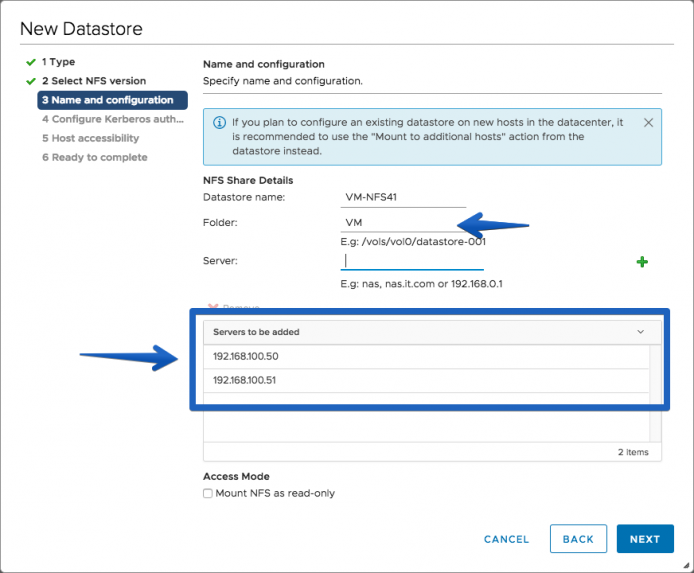
Task: Click the Server input field
Action: tap(412, 261)
